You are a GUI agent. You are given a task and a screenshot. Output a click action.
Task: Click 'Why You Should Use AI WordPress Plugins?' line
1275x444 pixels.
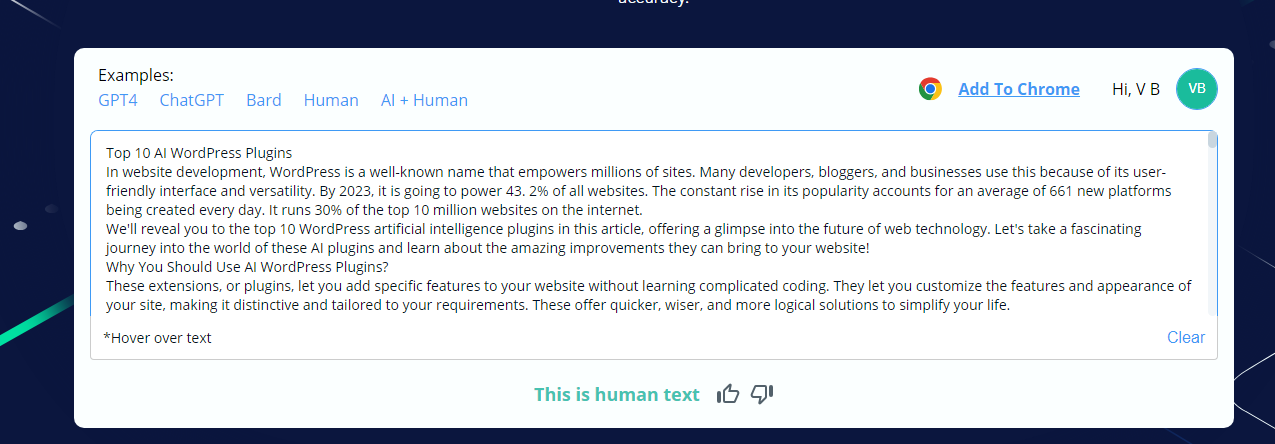(247, 267)
